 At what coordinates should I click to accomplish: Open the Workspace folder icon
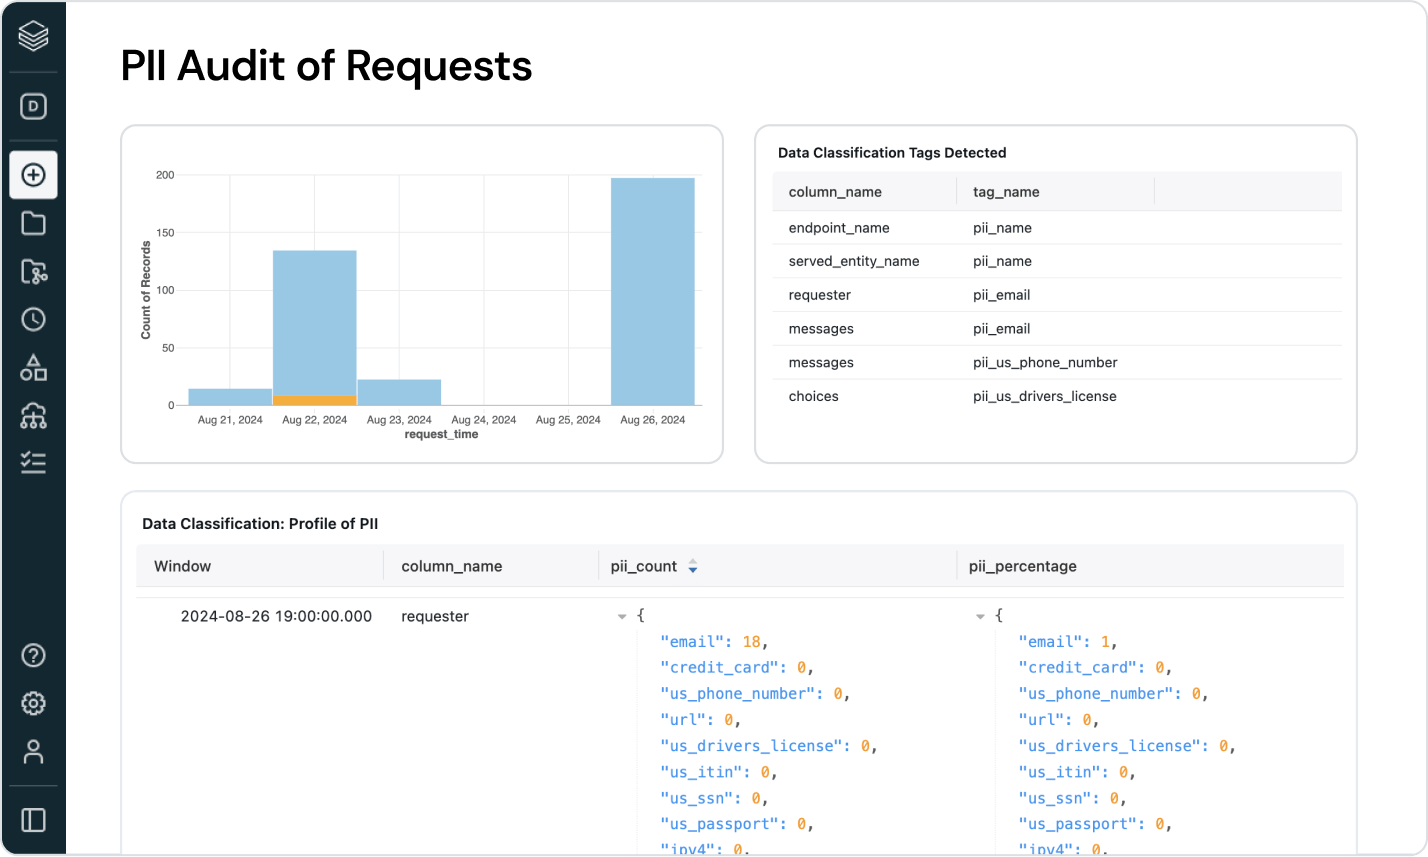(33, 223)
